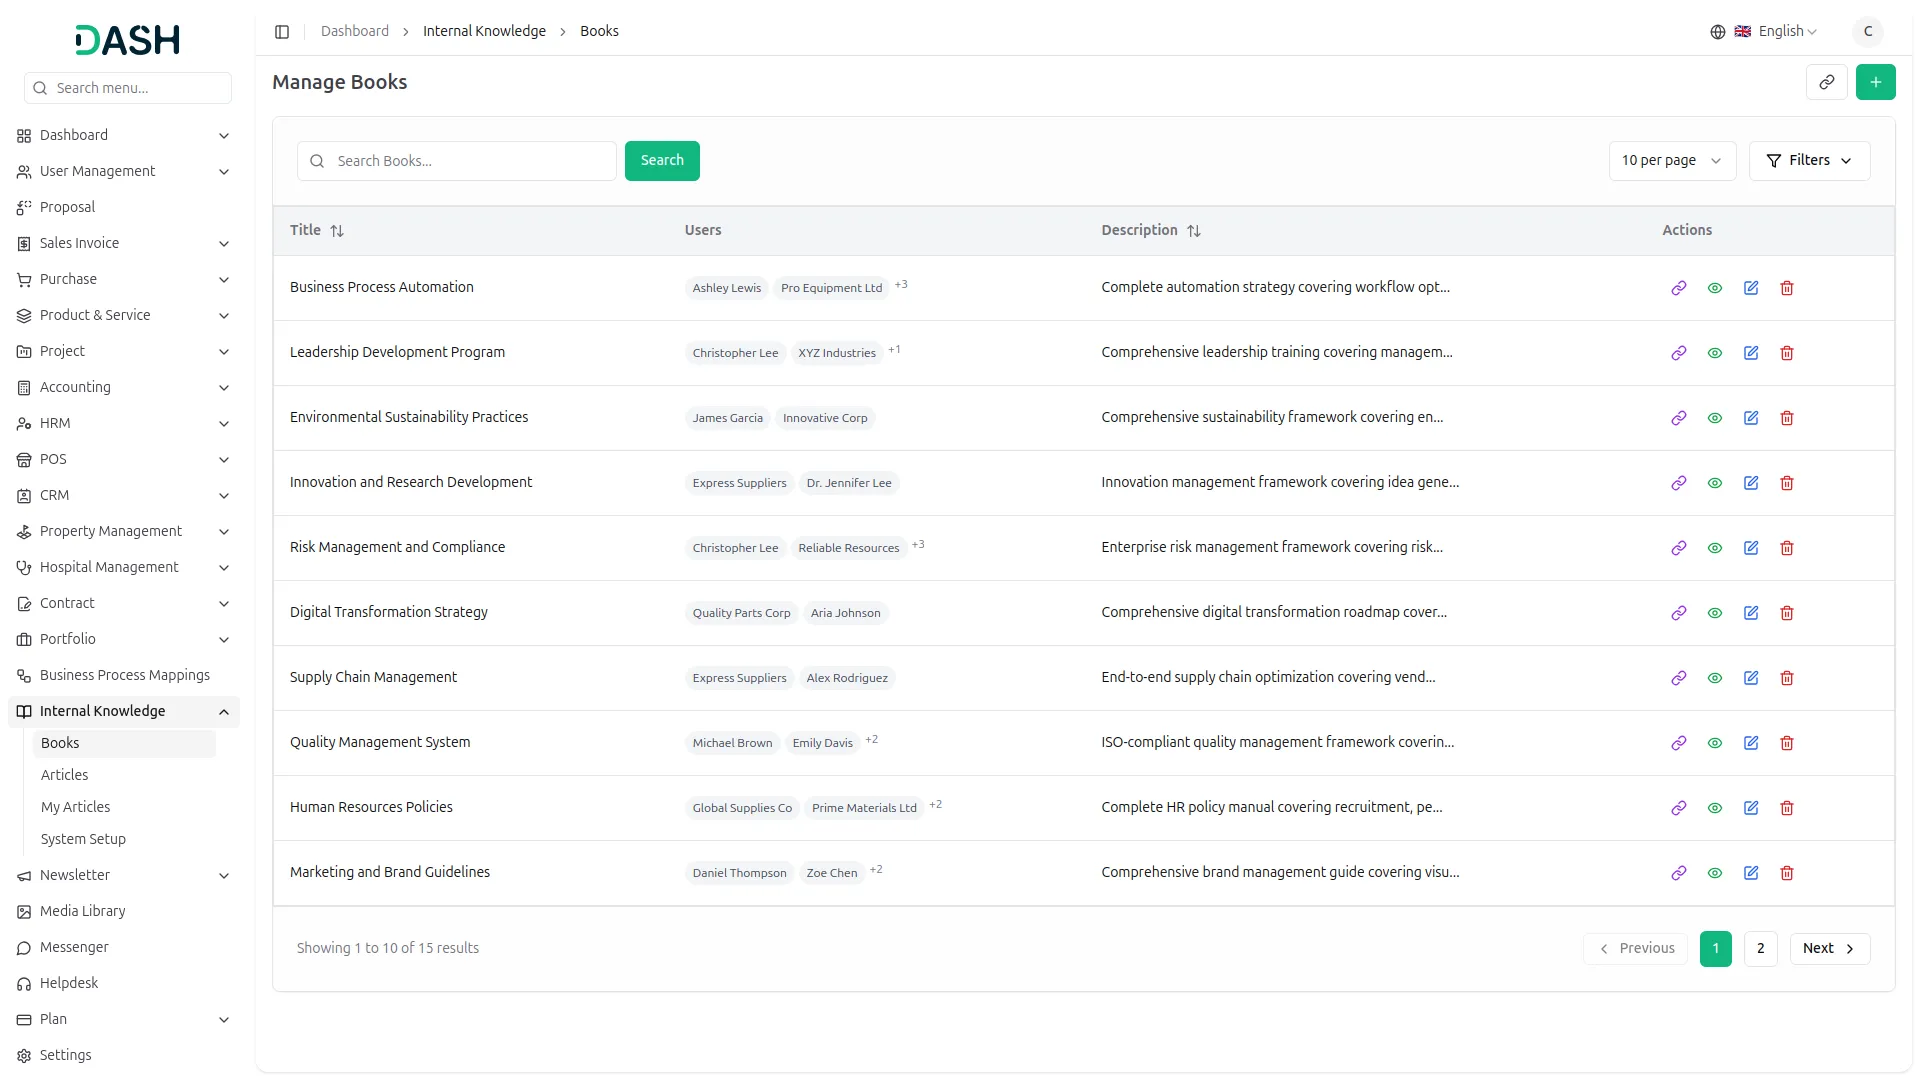The height and width of the screenshot is (1080, 1920).
Task: Open Articles in the sidebar
Action: [64, 775]
